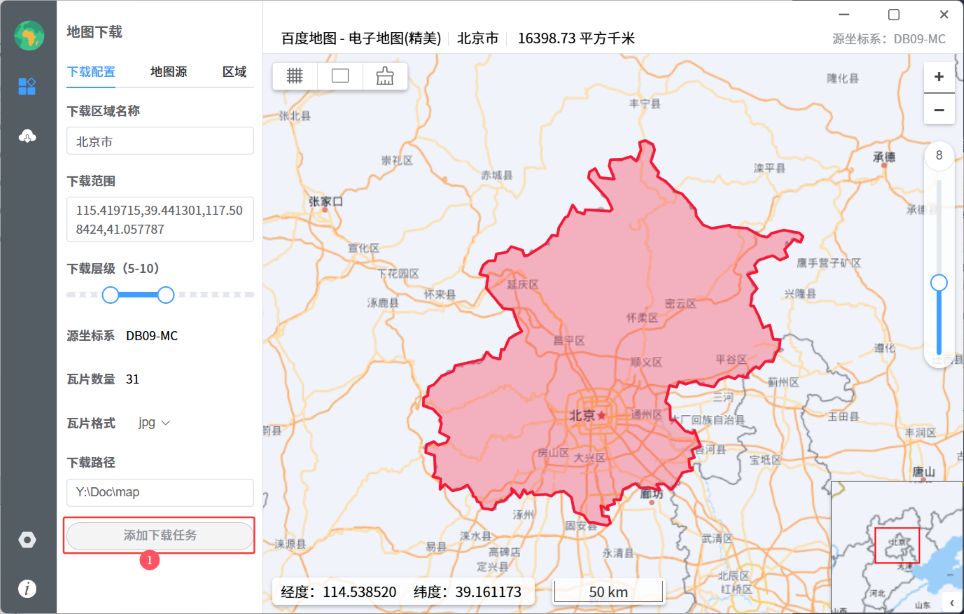The width and height of the screenshot is (964, 614).
Task: Switch to the 区域 tab
Action: point(234,72)
